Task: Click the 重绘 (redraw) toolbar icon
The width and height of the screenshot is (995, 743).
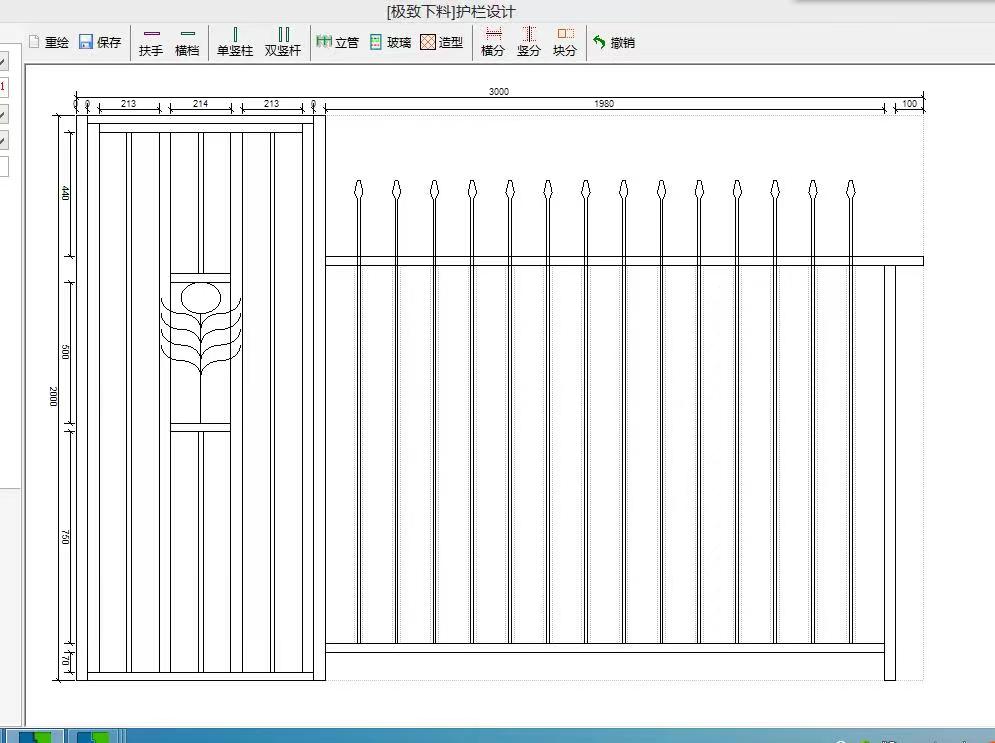Action: 49,42
